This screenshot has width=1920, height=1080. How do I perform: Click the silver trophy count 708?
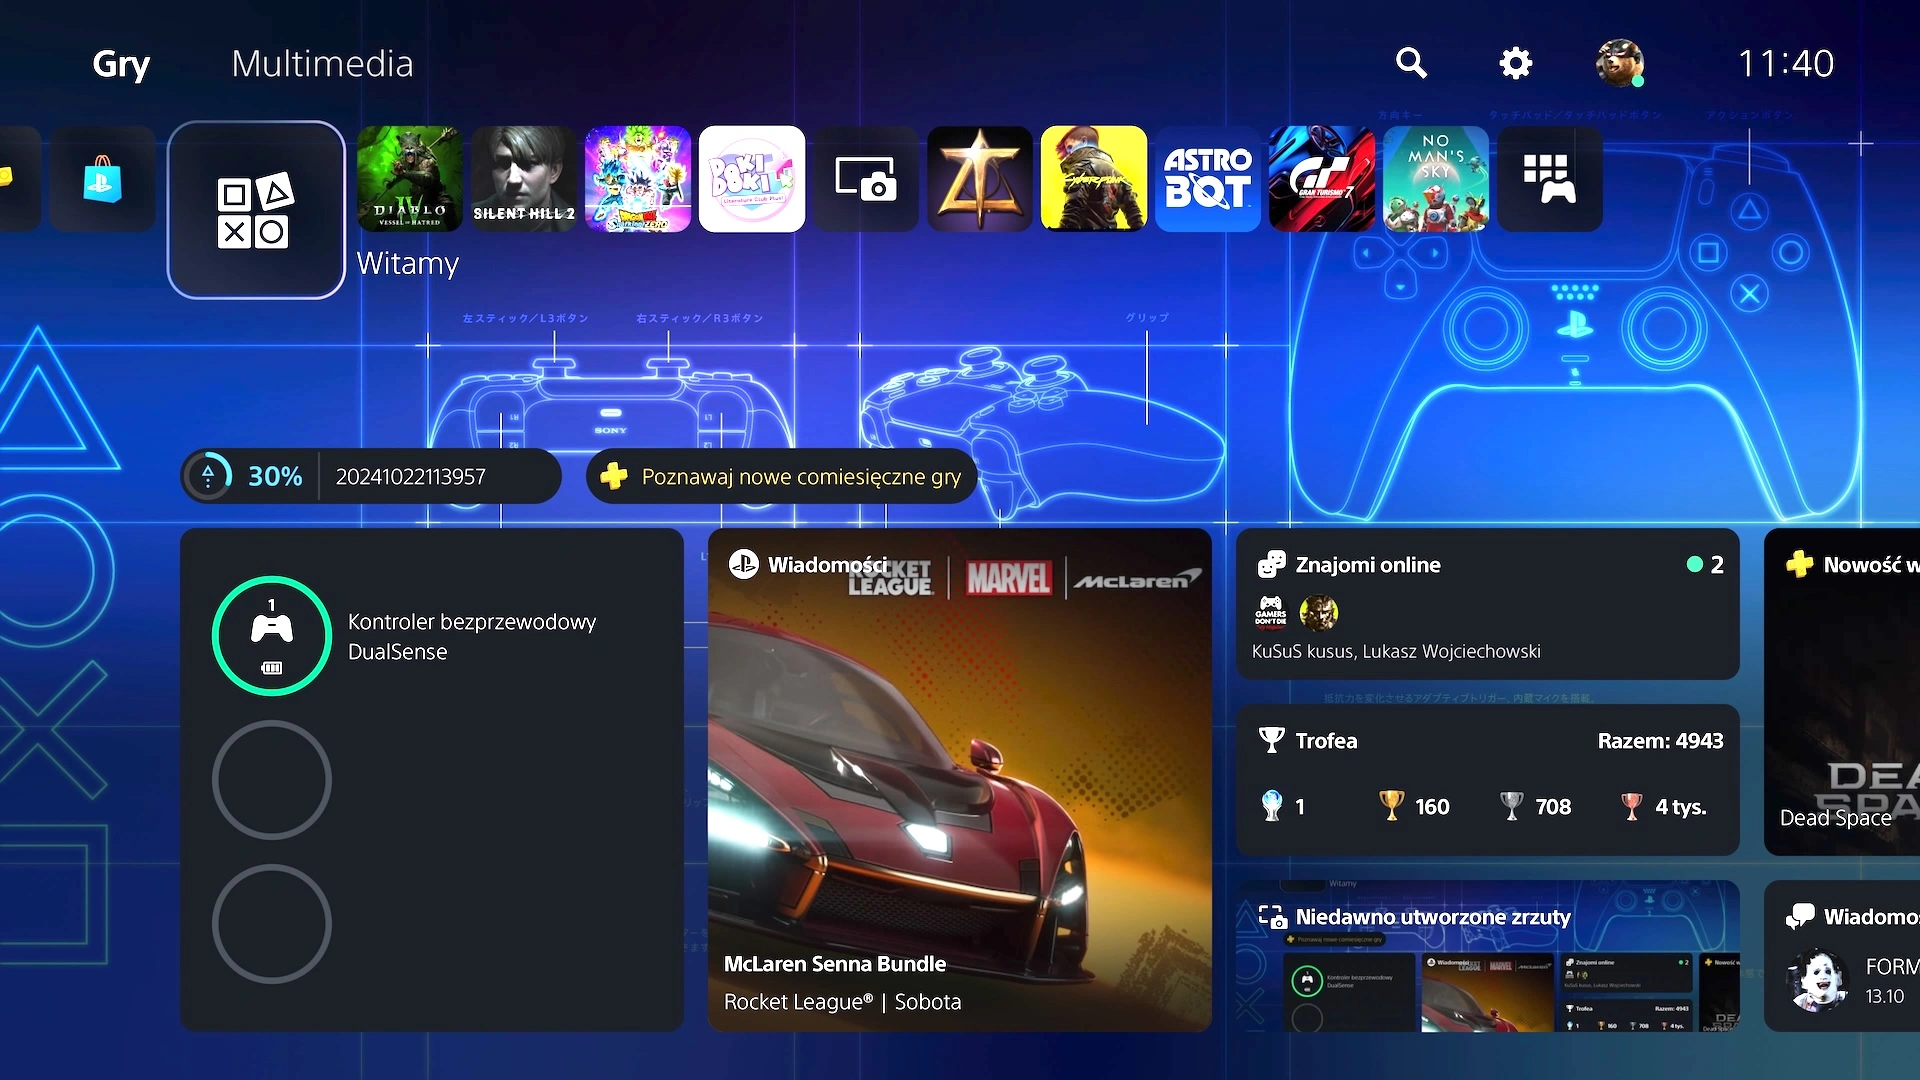click(1535, 806)
